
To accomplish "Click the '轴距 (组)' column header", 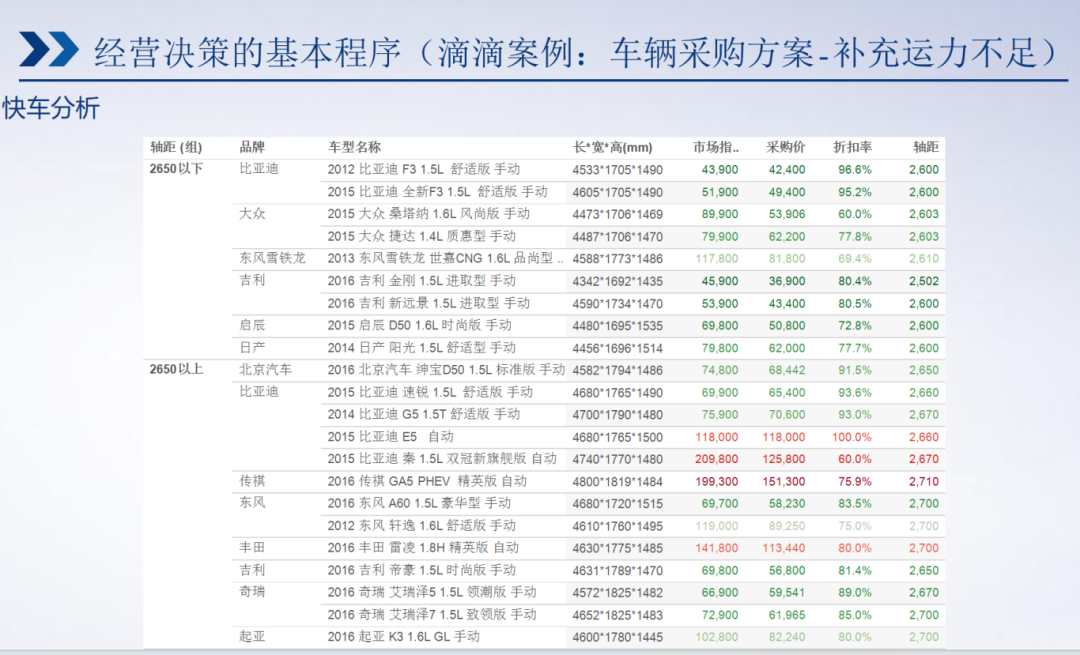I will 176,147.
